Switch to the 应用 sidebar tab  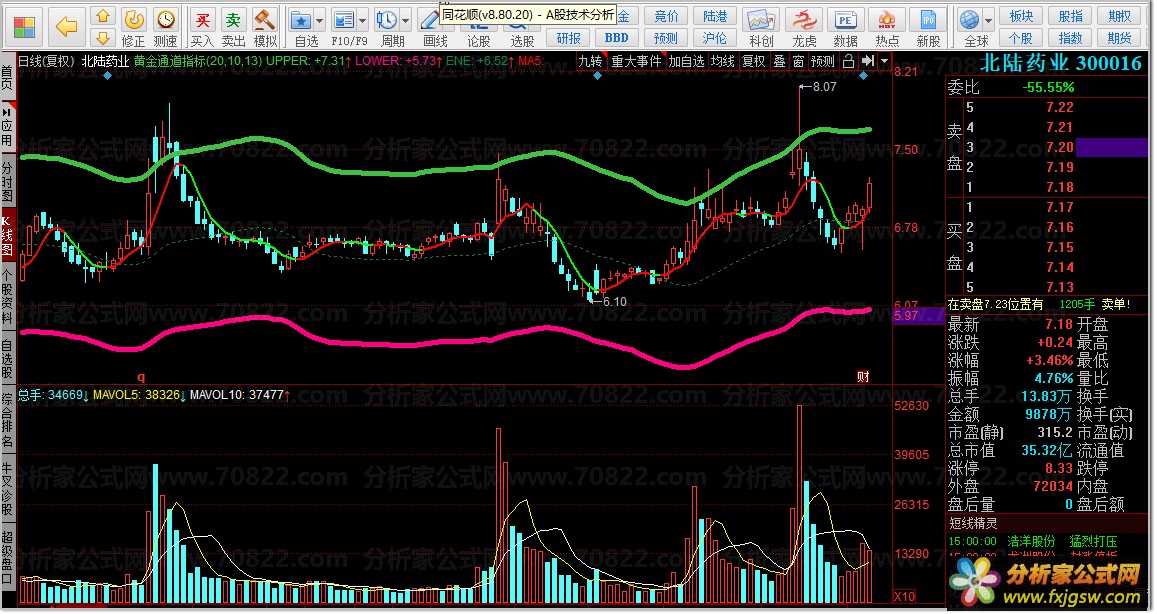pos(7,128)
